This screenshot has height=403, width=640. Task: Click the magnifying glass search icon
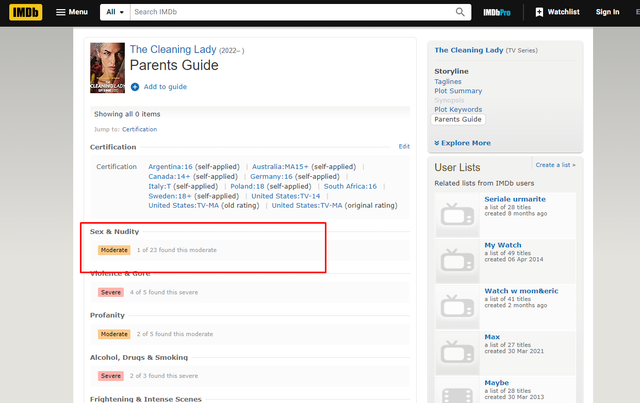click(x=460, y=12)
